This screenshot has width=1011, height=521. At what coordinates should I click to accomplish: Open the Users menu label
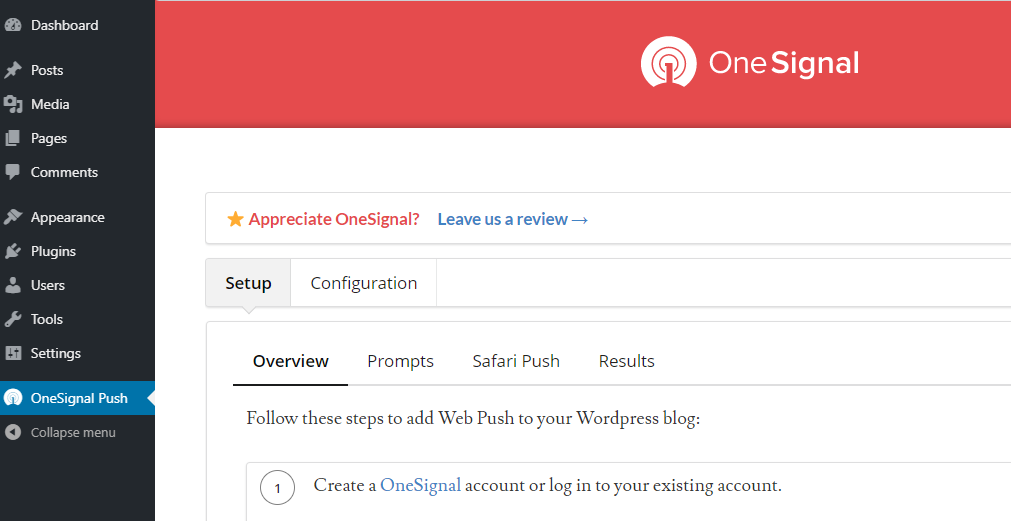pos(48,285)
